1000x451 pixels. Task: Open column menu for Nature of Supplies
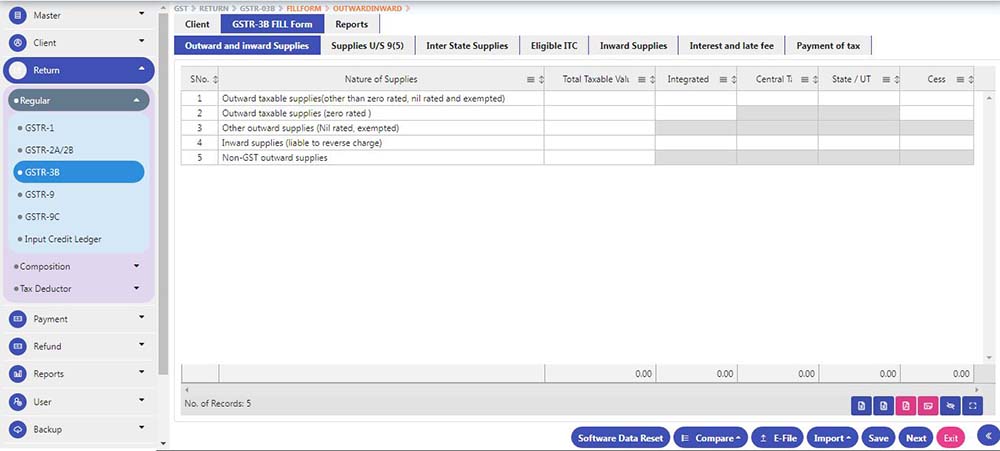(530, 79)
